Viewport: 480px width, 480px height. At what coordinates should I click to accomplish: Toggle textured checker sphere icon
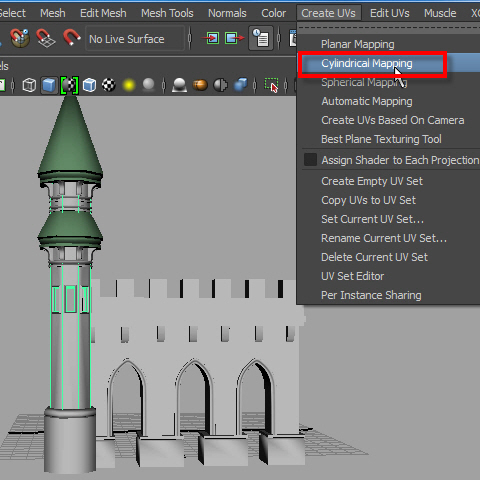[109, 85]
